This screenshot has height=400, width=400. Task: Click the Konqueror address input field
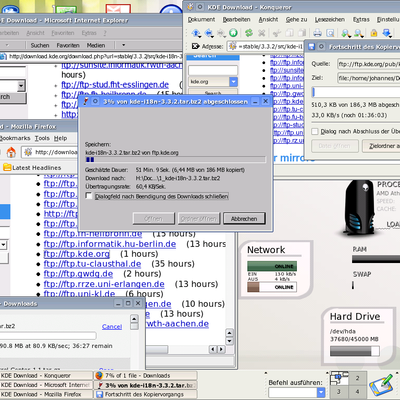click(266, 46)
